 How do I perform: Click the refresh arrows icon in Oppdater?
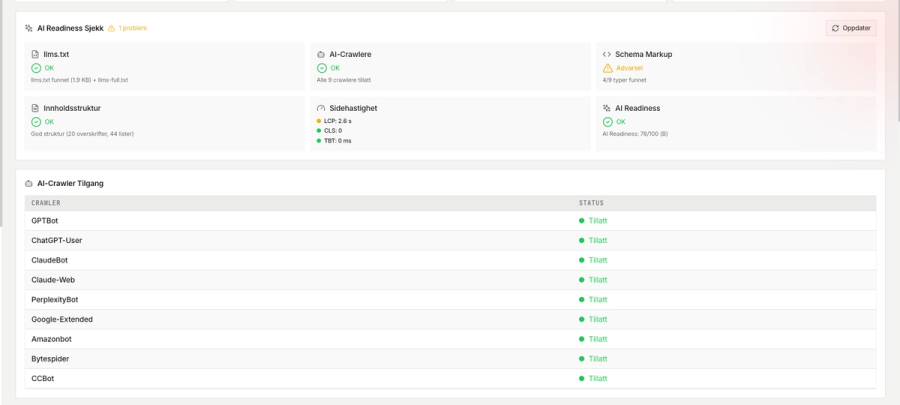click(835, 28)
